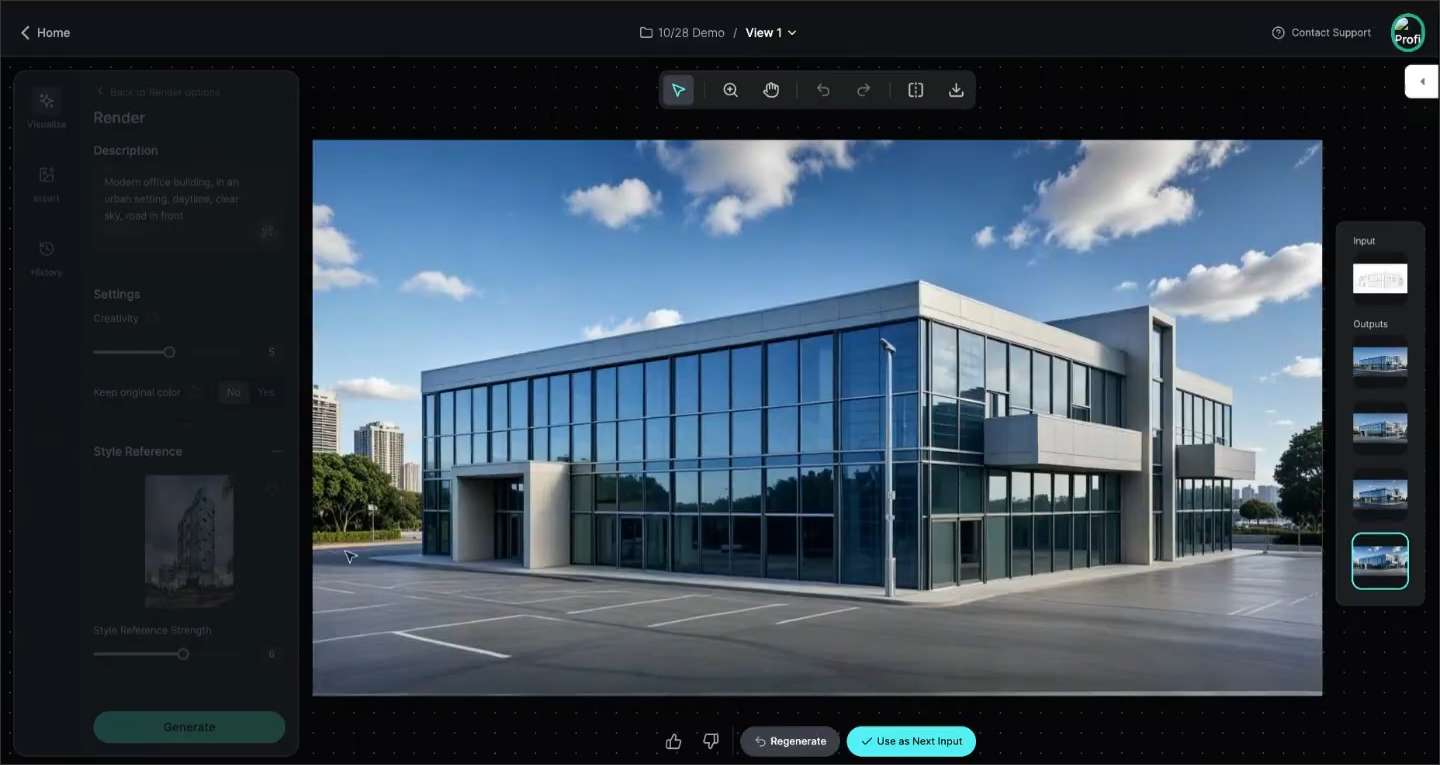Click the Creativity info icon
1440x765 pixels.
[x=152, y=319]
